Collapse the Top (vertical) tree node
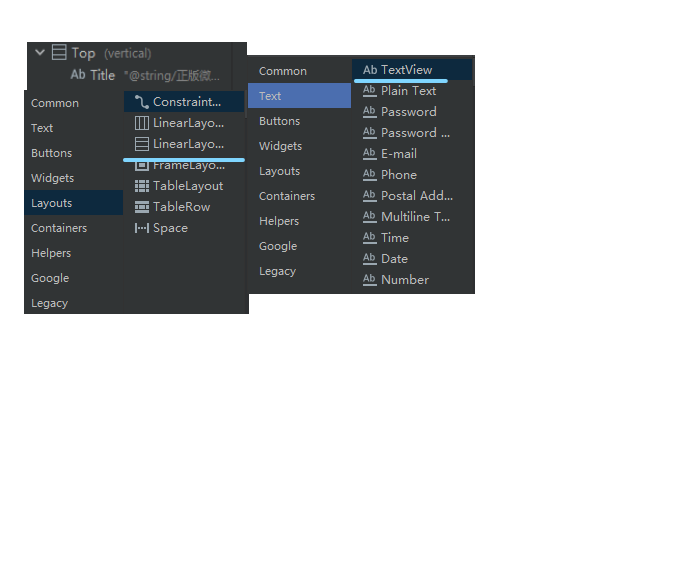Image resolution: width=696 pixels, height=564 pixels. coord(40,52)
